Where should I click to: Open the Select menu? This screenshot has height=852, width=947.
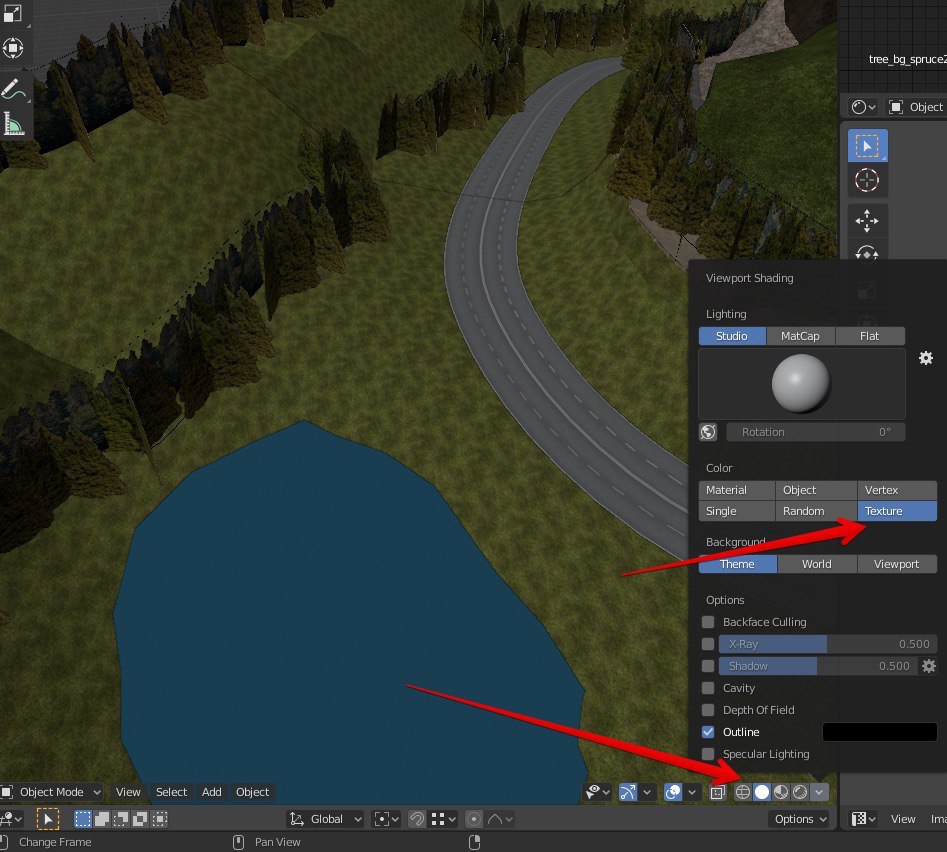pos(172,792)
